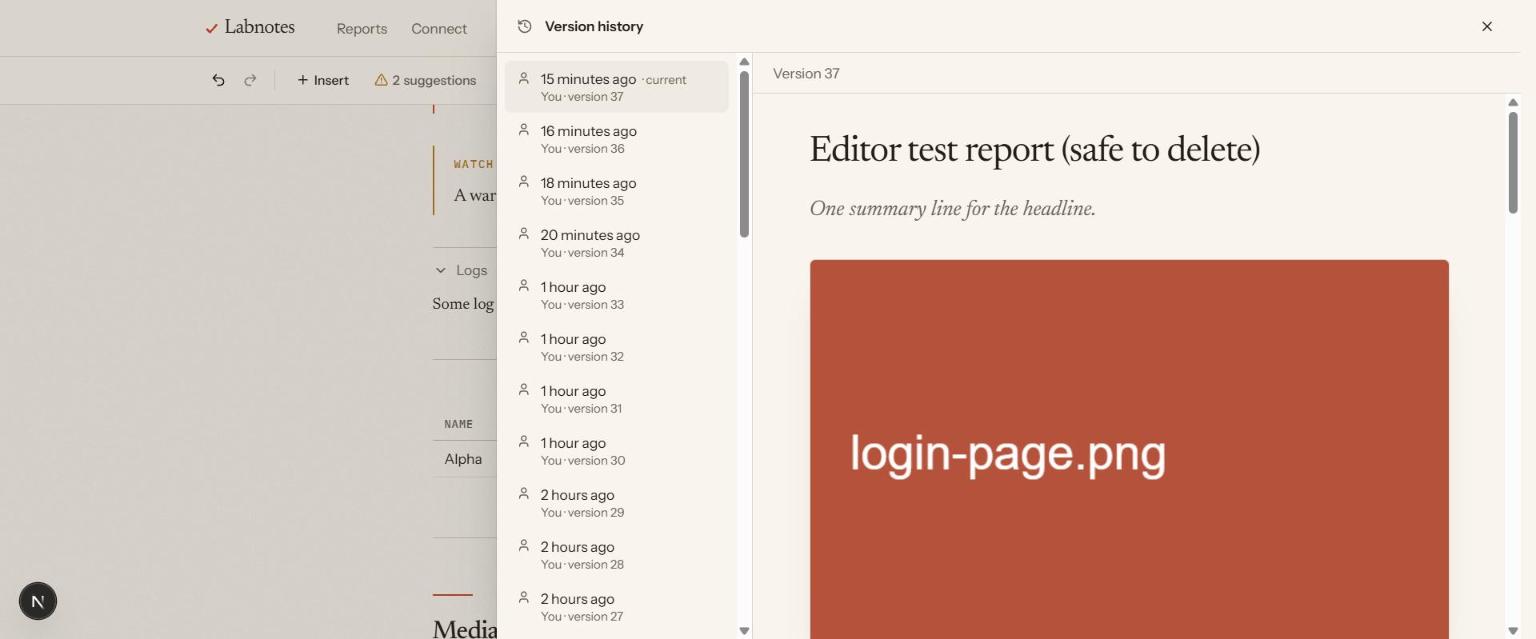Open the Insert menu
The width and height of the screenshot is (1536, 639).
point(323,80)
